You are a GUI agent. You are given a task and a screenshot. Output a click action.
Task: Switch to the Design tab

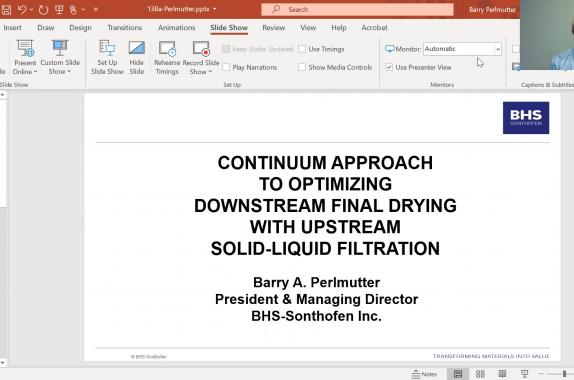(x=81, y=28)
